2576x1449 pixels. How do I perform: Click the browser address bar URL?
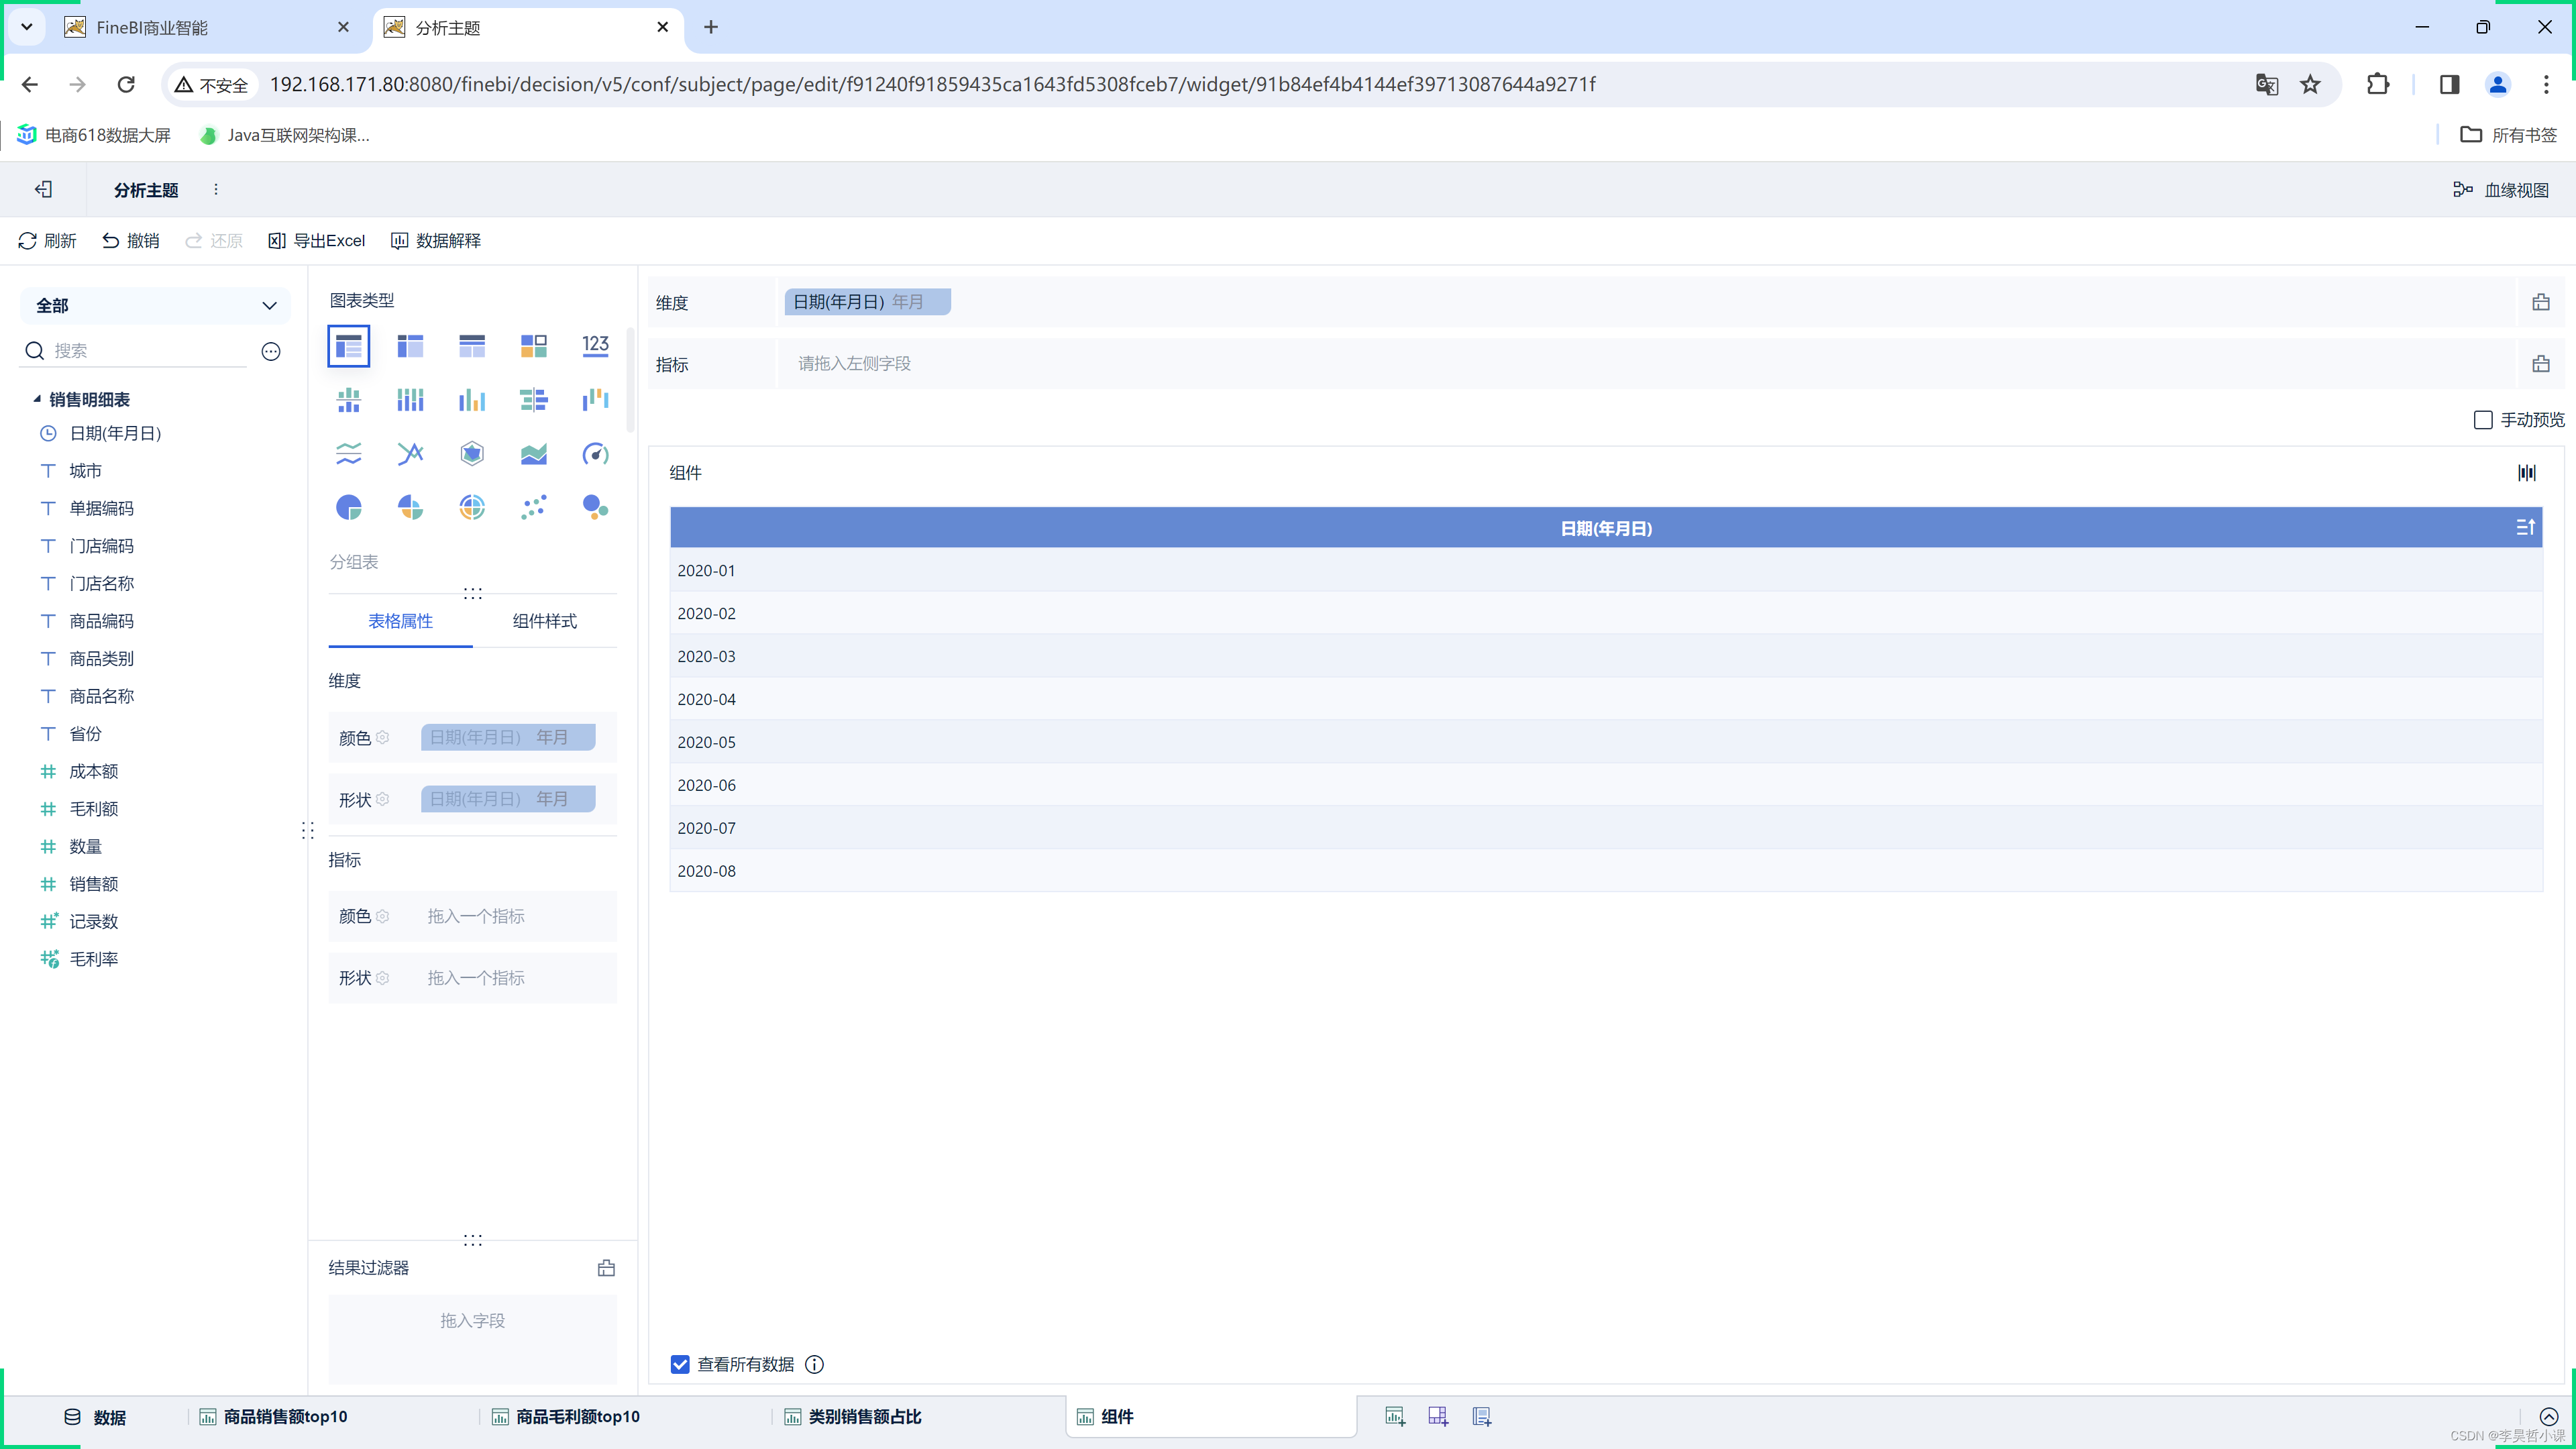[x=932, y=84]
